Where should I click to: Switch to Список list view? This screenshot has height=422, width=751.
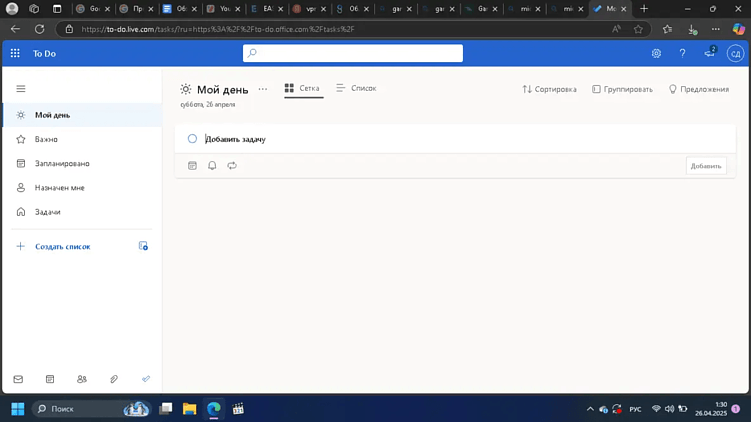pos(356,88)
